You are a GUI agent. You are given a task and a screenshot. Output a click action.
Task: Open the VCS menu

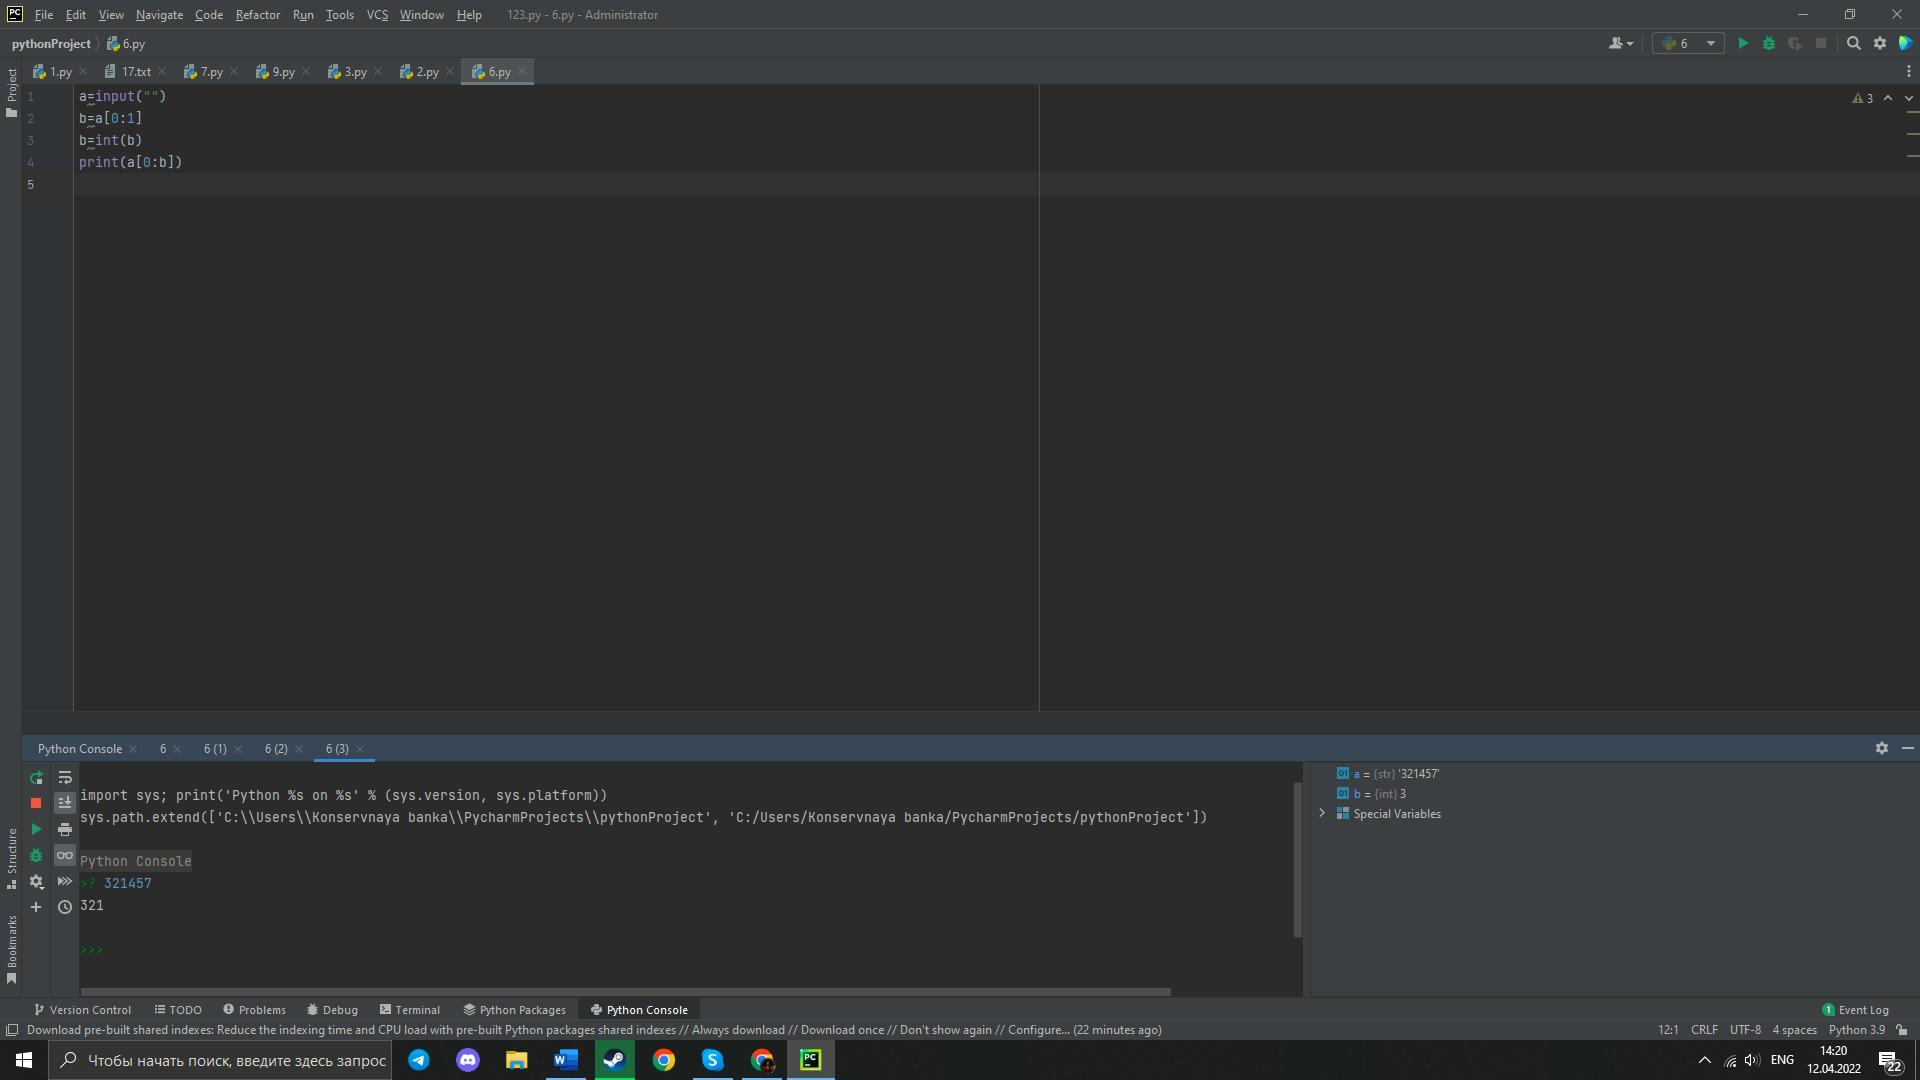(377, 15)
